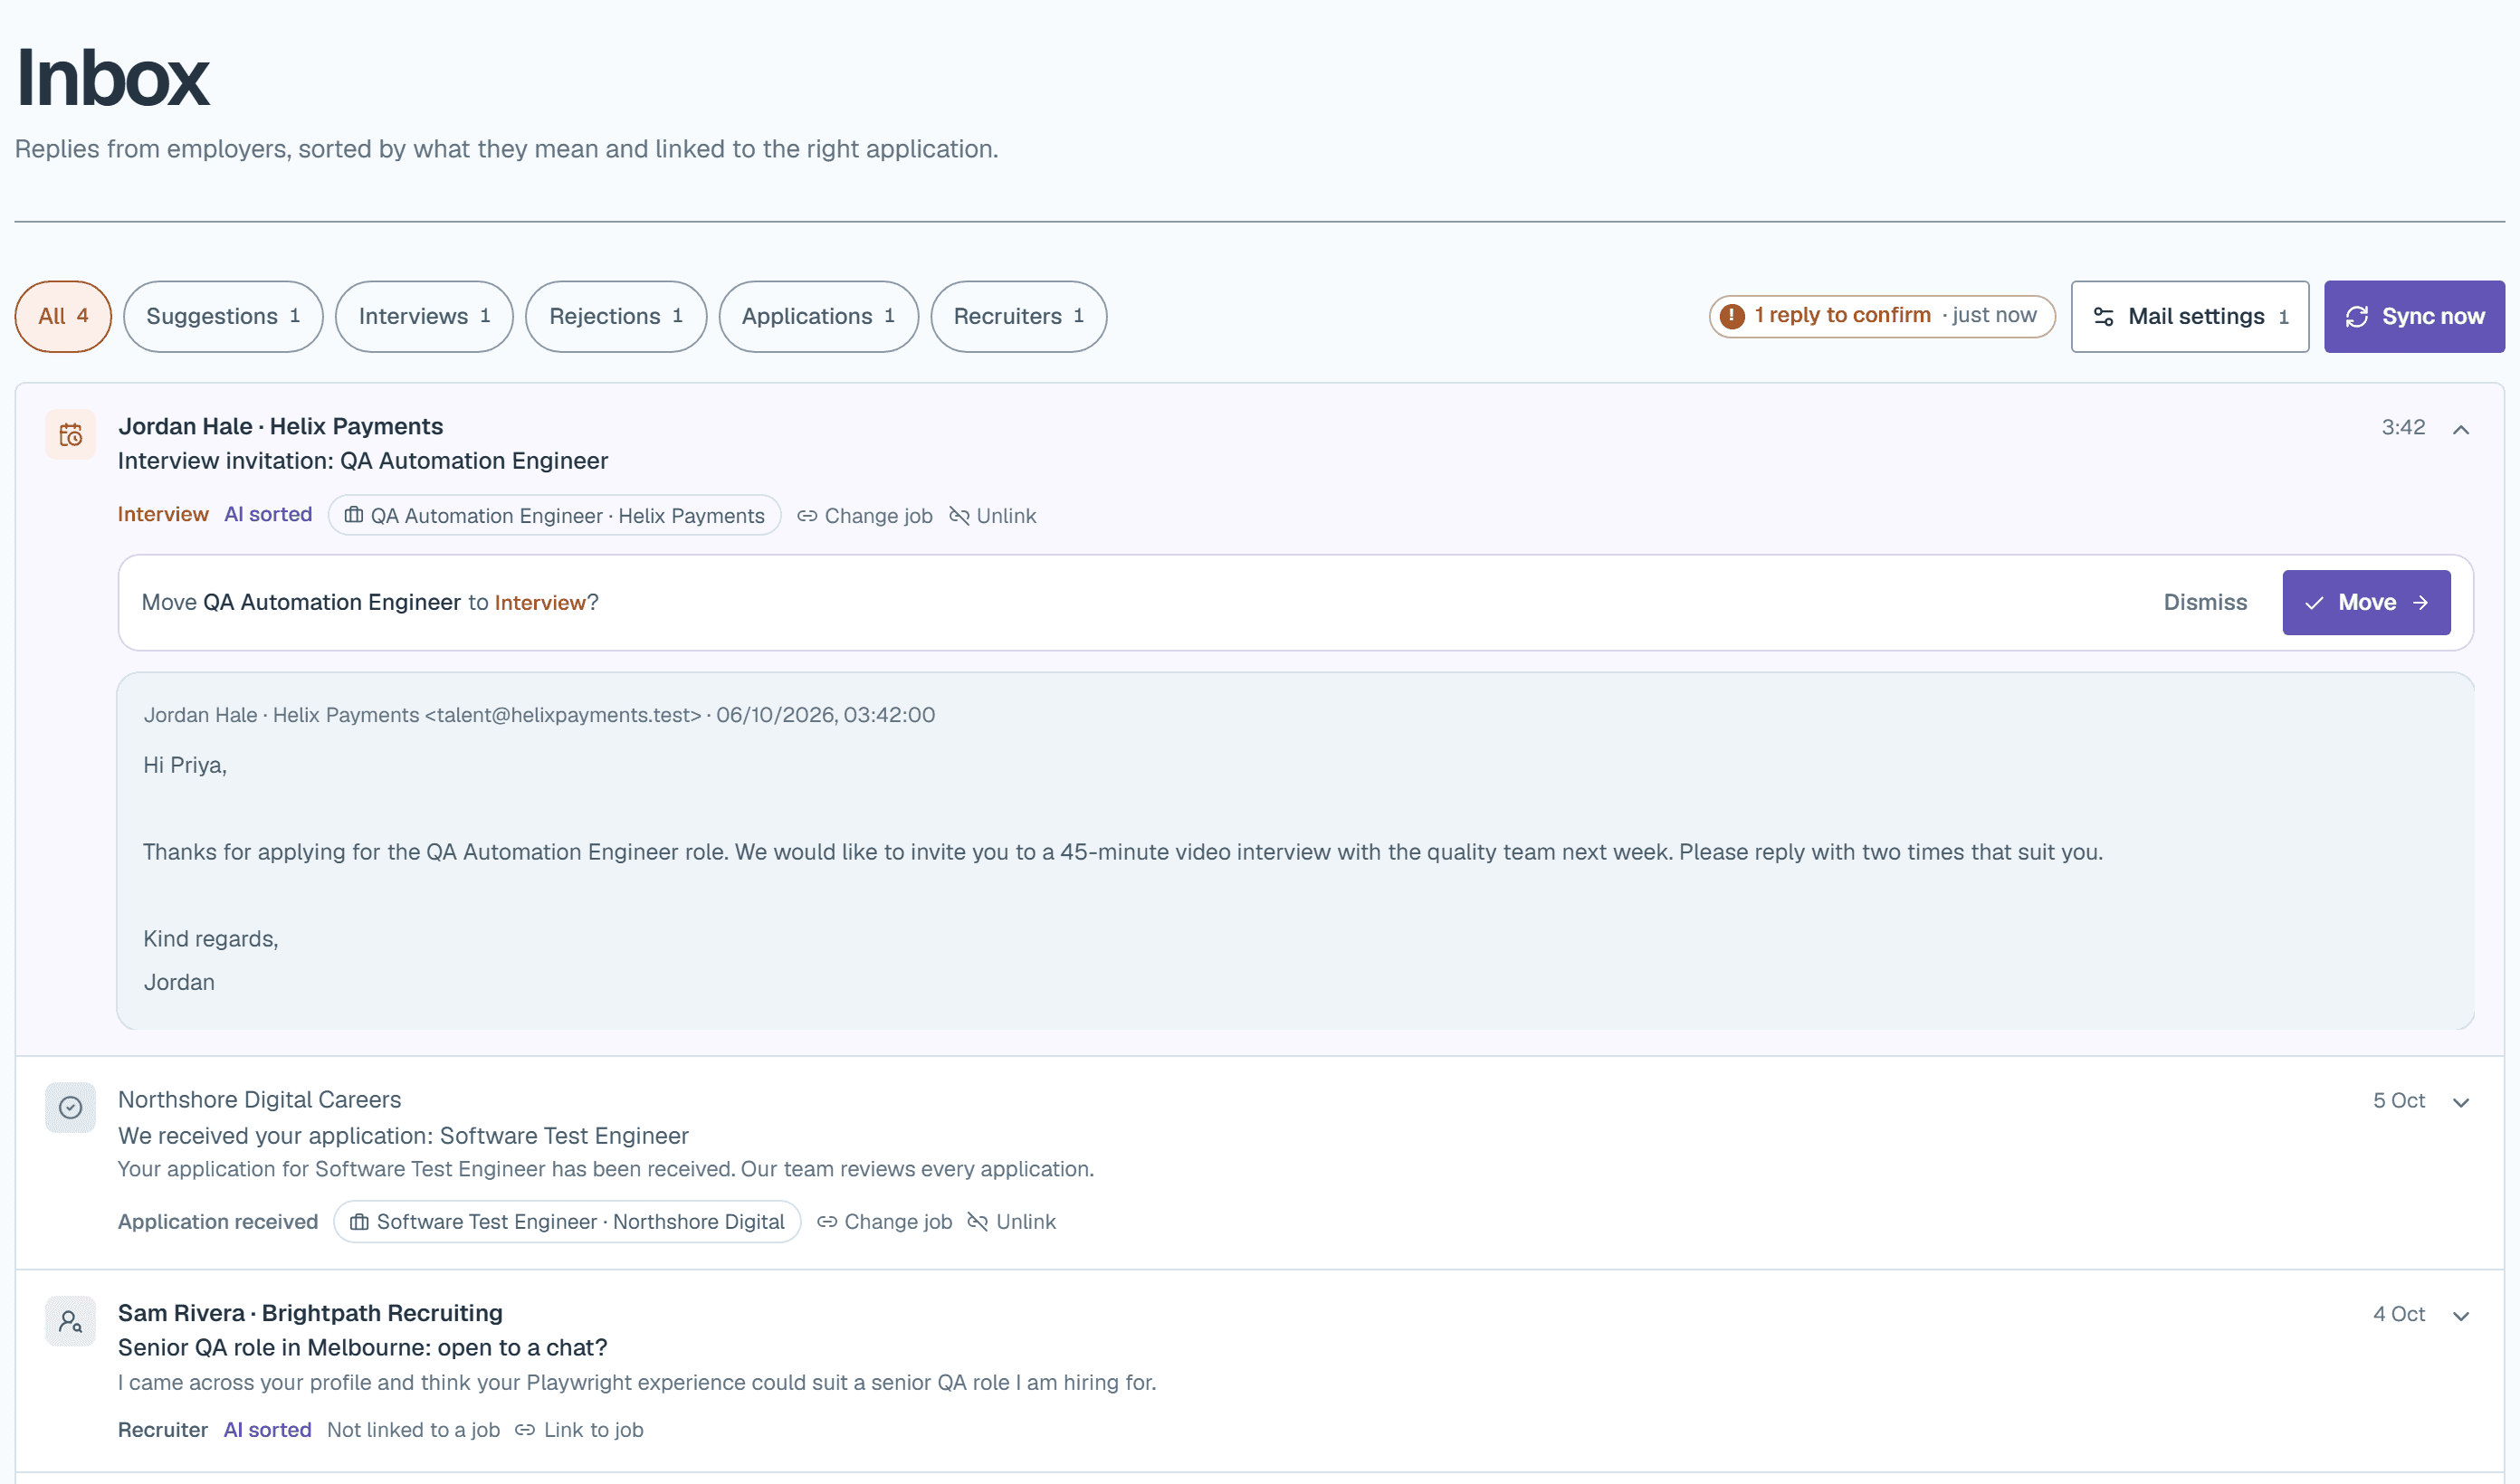Click the recruiter person icon for Sam Rivera

tap(70, 1322)
